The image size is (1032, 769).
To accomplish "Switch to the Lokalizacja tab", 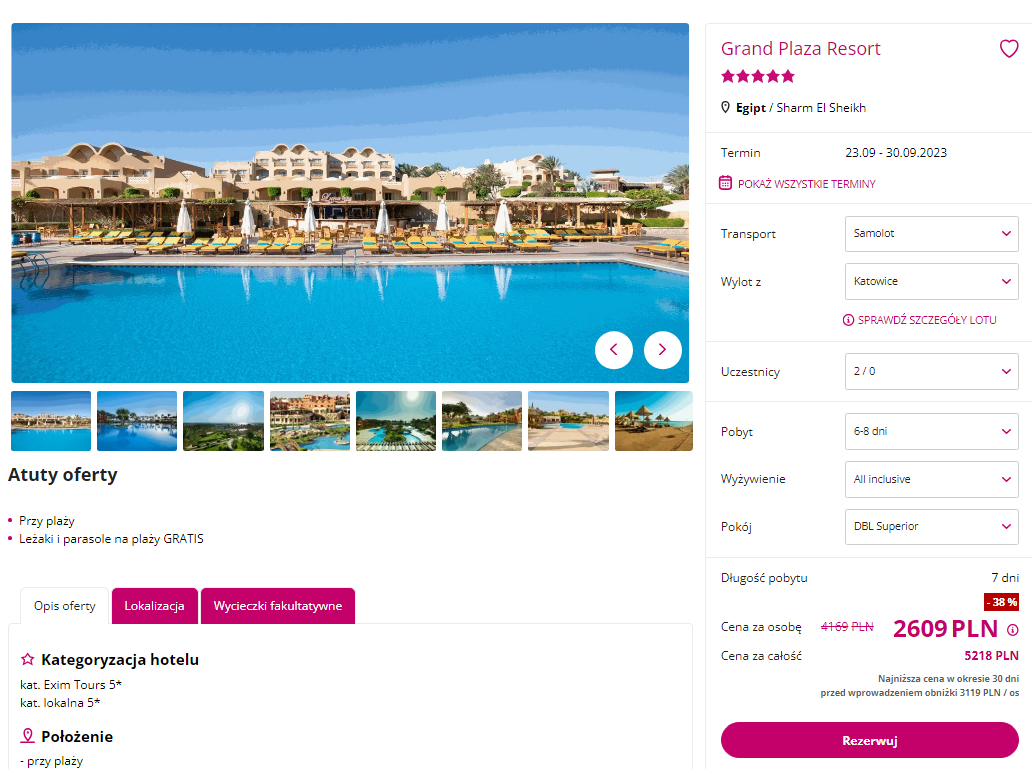I will pos(155,606).
